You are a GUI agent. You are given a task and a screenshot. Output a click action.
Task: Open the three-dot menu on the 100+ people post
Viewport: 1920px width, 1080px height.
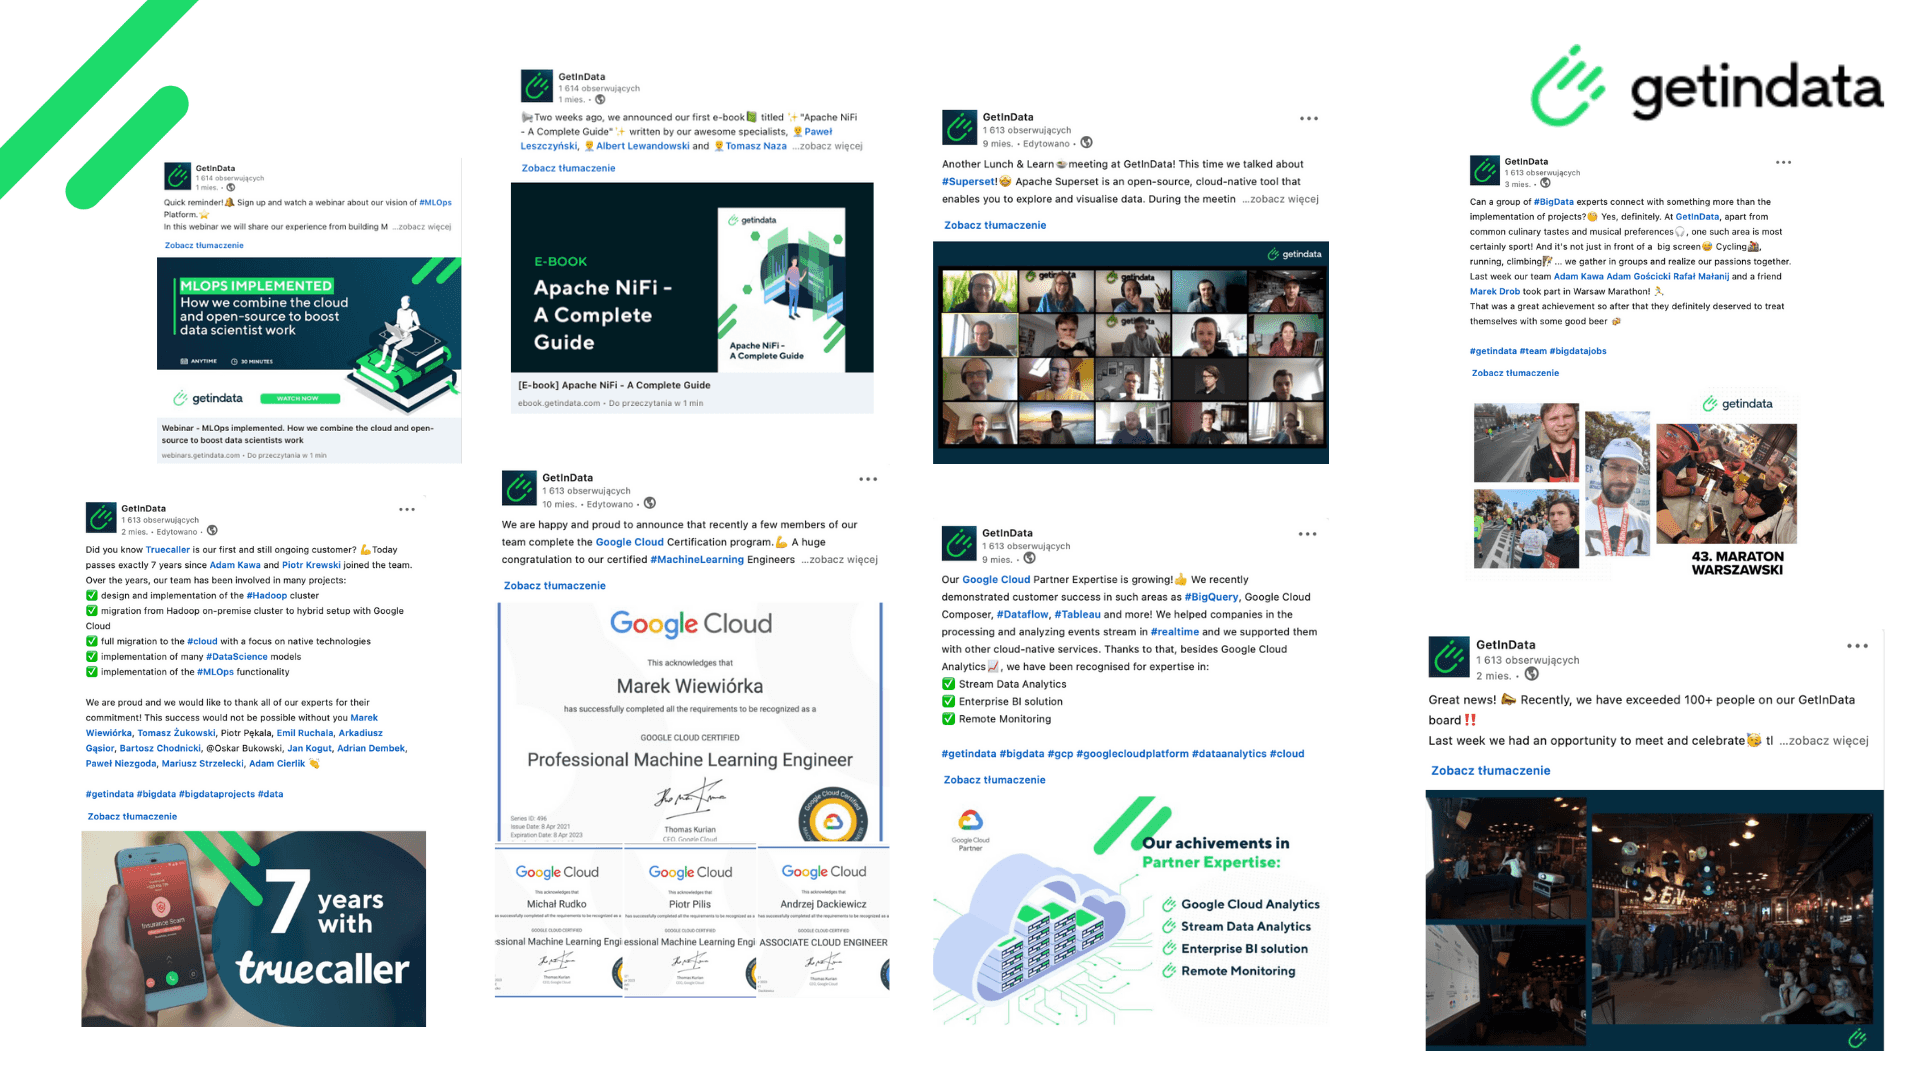[x=1857, y=646]
